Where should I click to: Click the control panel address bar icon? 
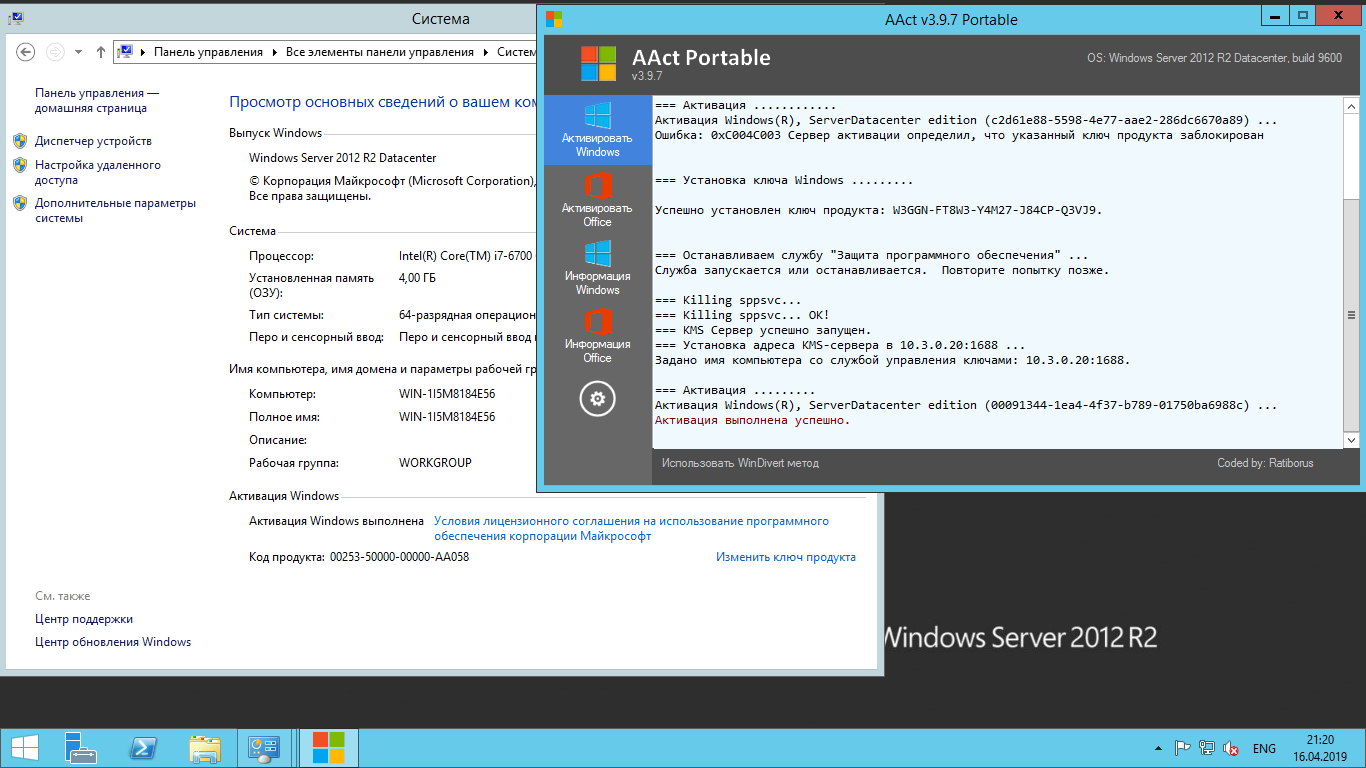[x=127, y=52]
